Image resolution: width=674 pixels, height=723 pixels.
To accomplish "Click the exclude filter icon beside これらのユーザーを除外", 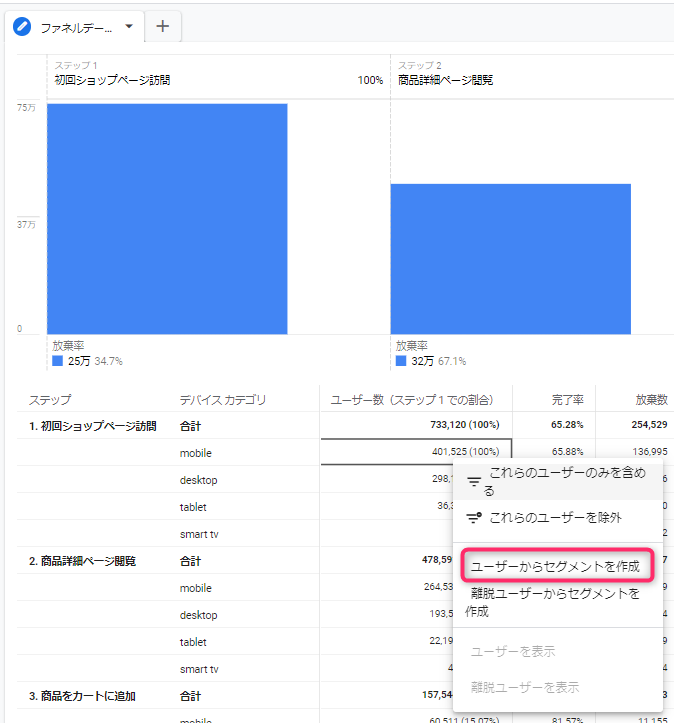I will point(474,518).
